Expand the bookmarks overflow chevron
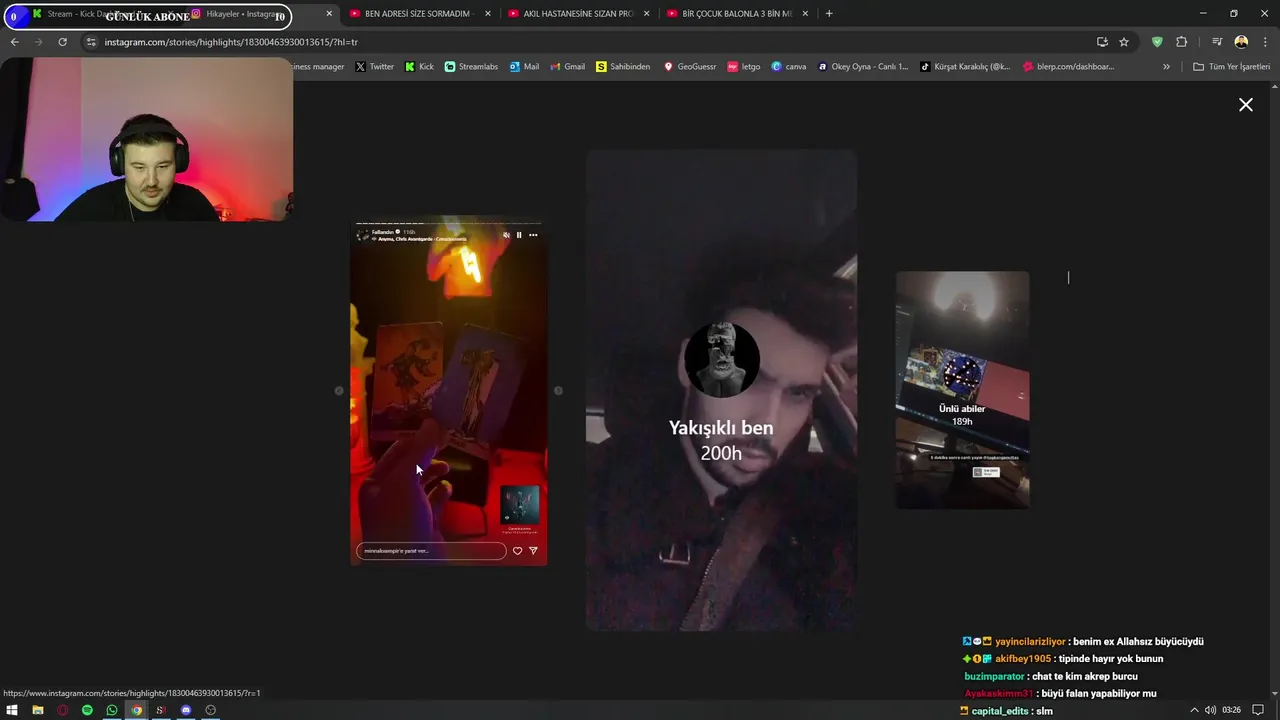The image size is (1280, 720). tap(1166, 67)
